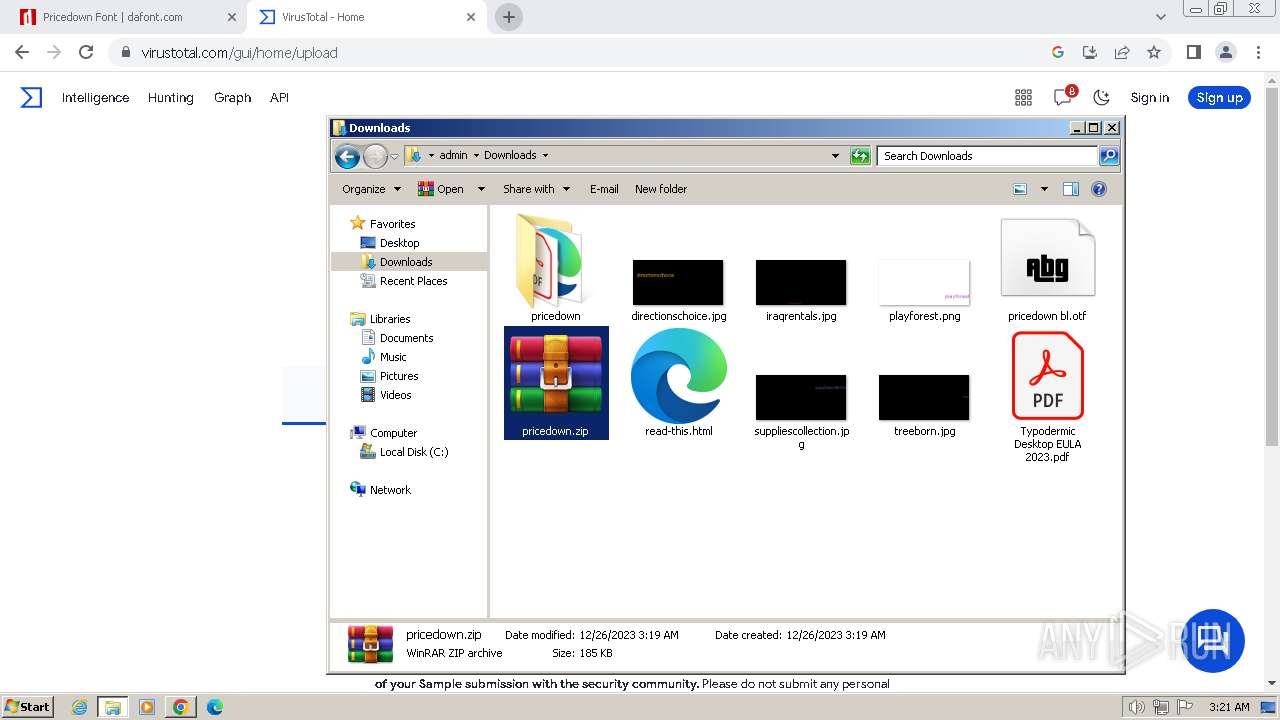Select Recent Places in navigation pane
1280x720 pixels.
pyautogui.click(x=413, y=281)
